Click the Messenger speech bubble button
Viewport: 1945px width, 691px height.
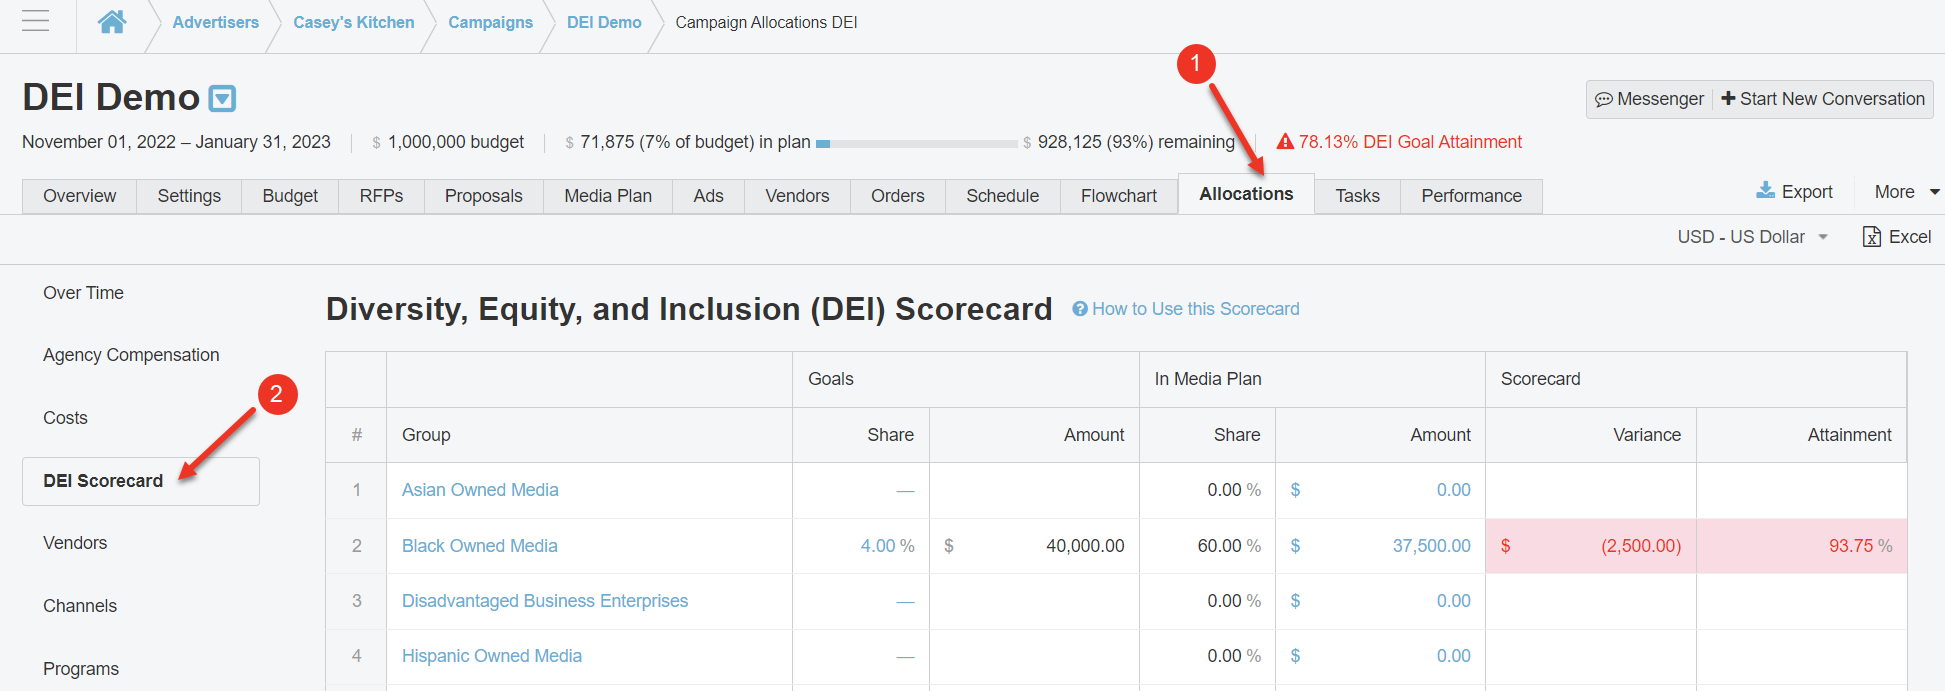tap(1649, 99)
